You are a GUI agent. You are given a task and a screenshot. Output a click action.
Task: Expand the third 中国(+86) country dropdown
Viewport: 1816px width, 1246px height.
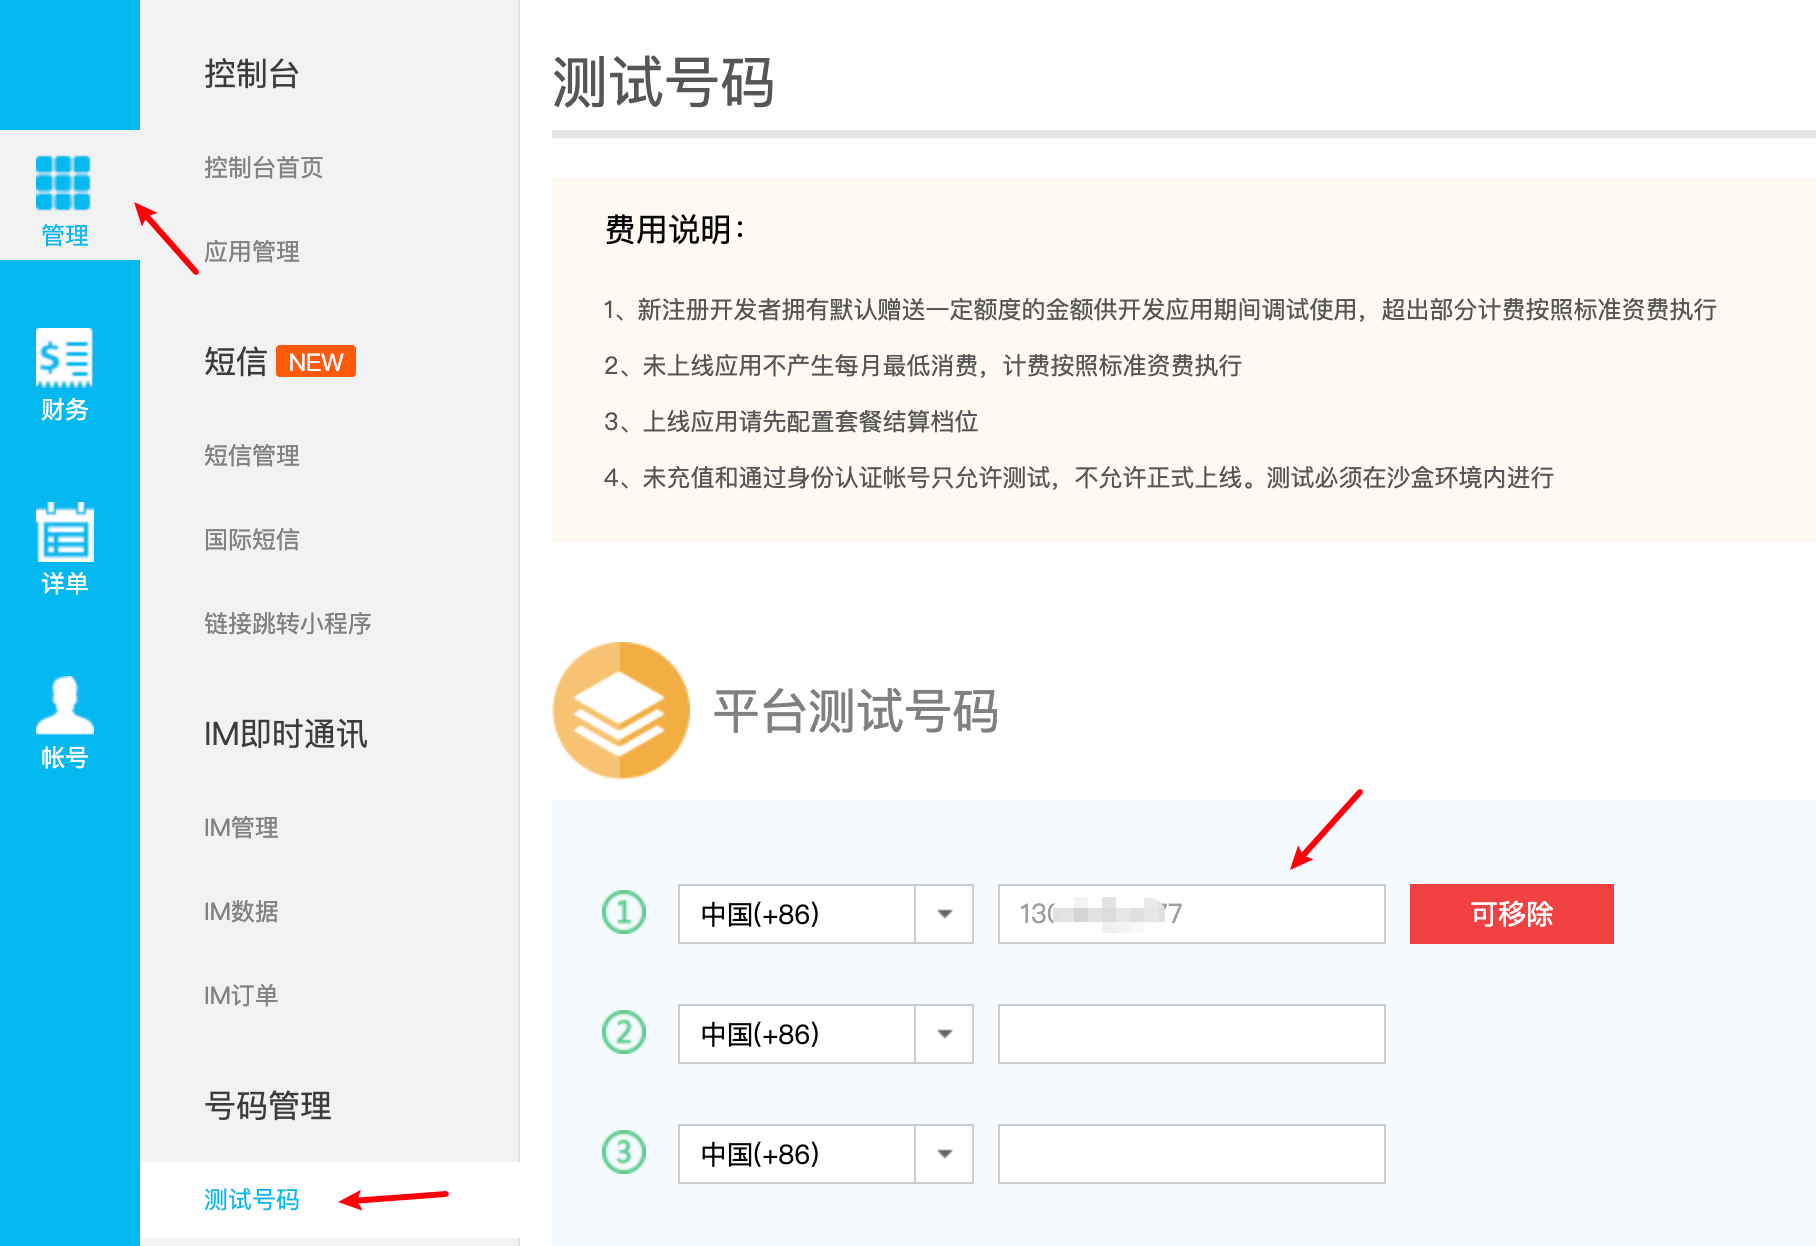click(944, 1154)
